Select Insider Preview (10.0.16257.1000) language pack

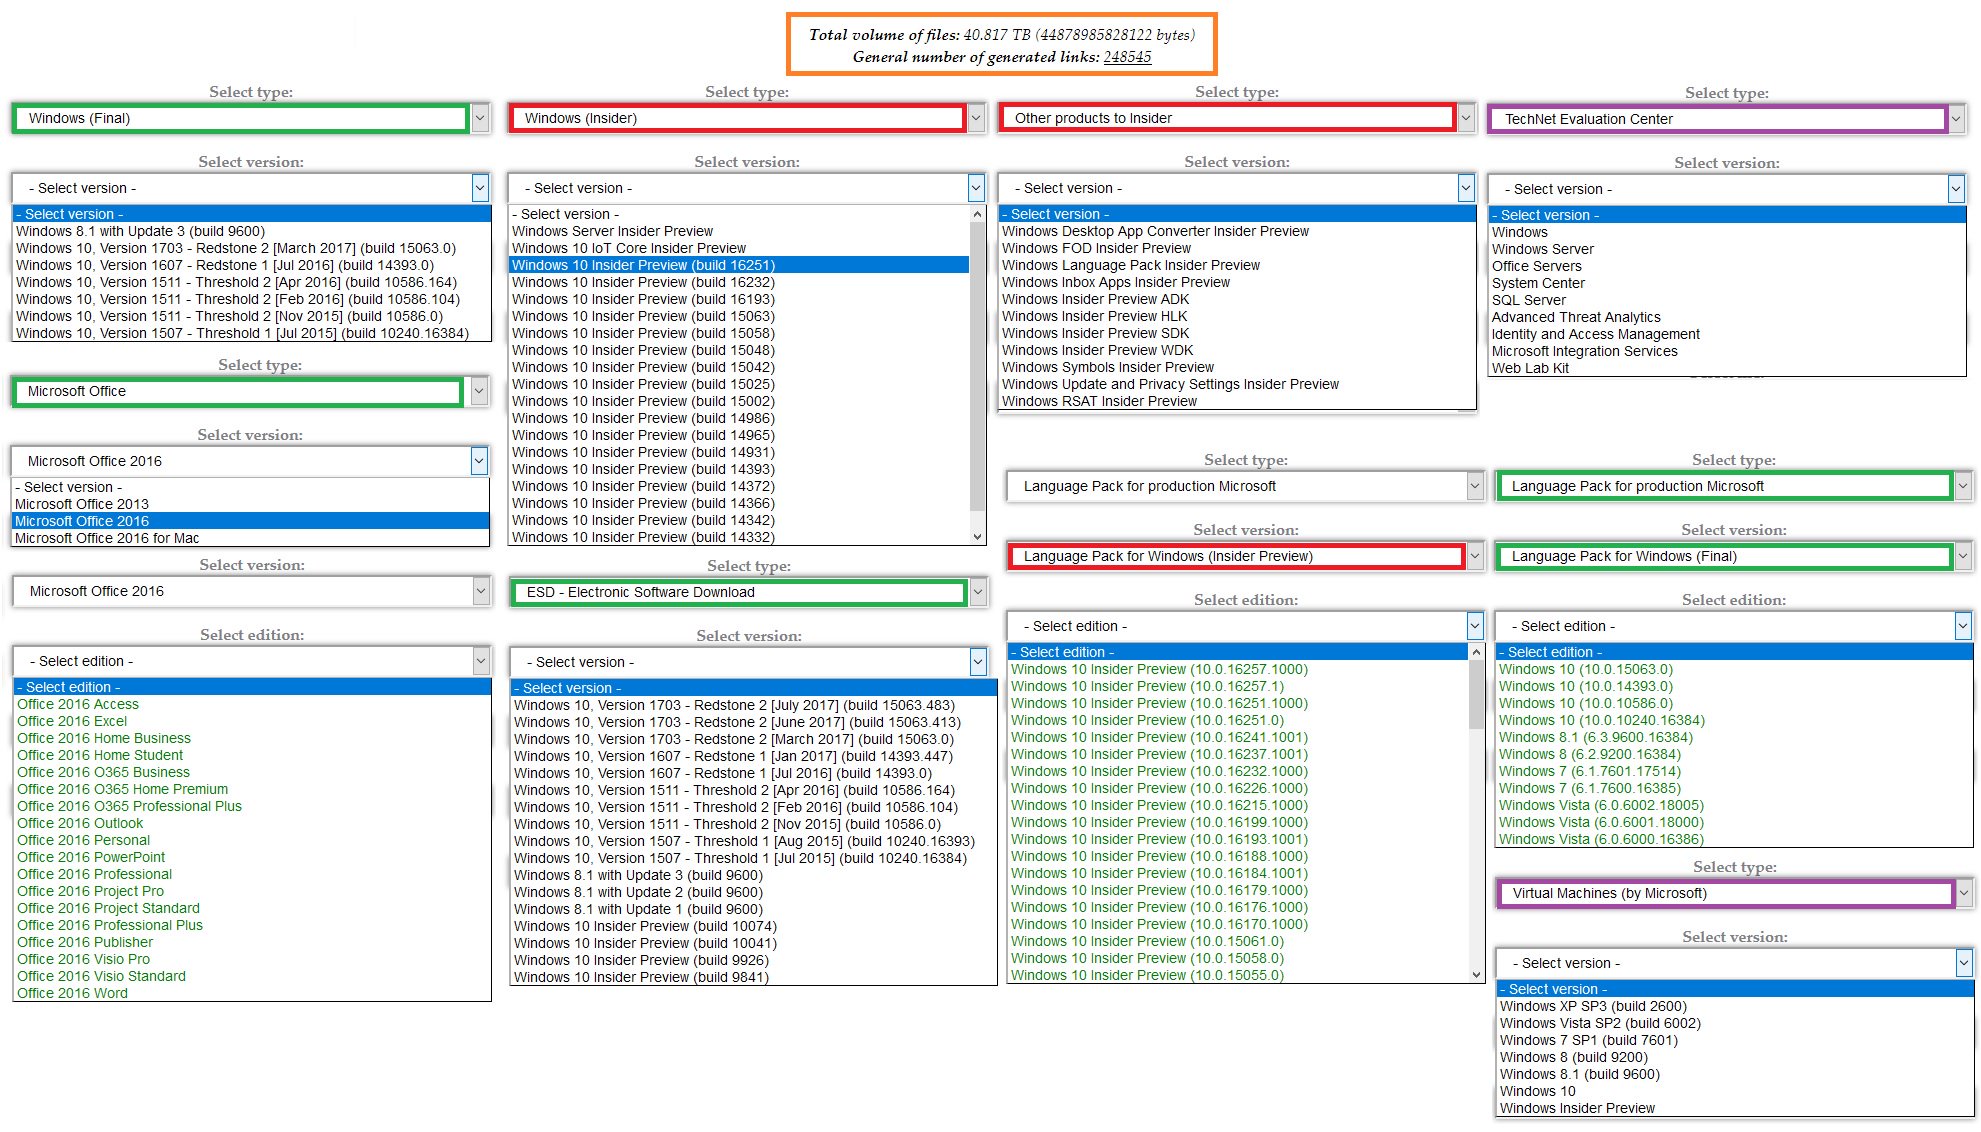(1238, 669)
